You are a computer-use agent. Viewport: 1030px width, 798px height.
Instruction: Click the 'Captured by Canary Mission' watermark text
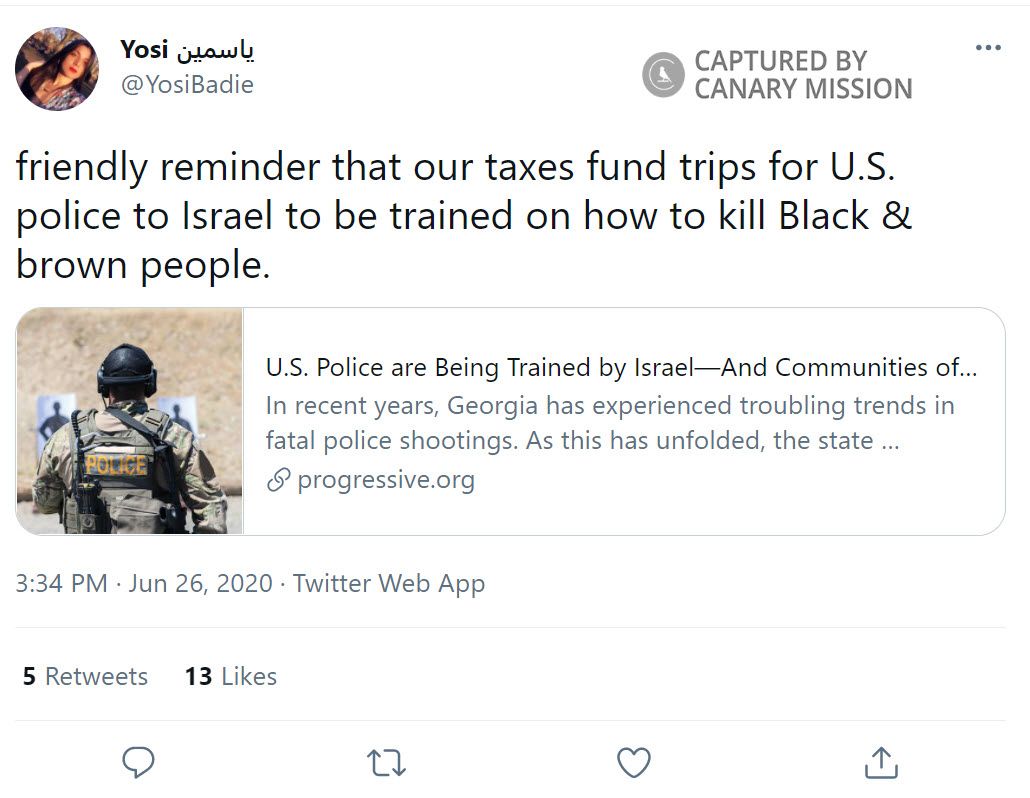click(802, 75)
